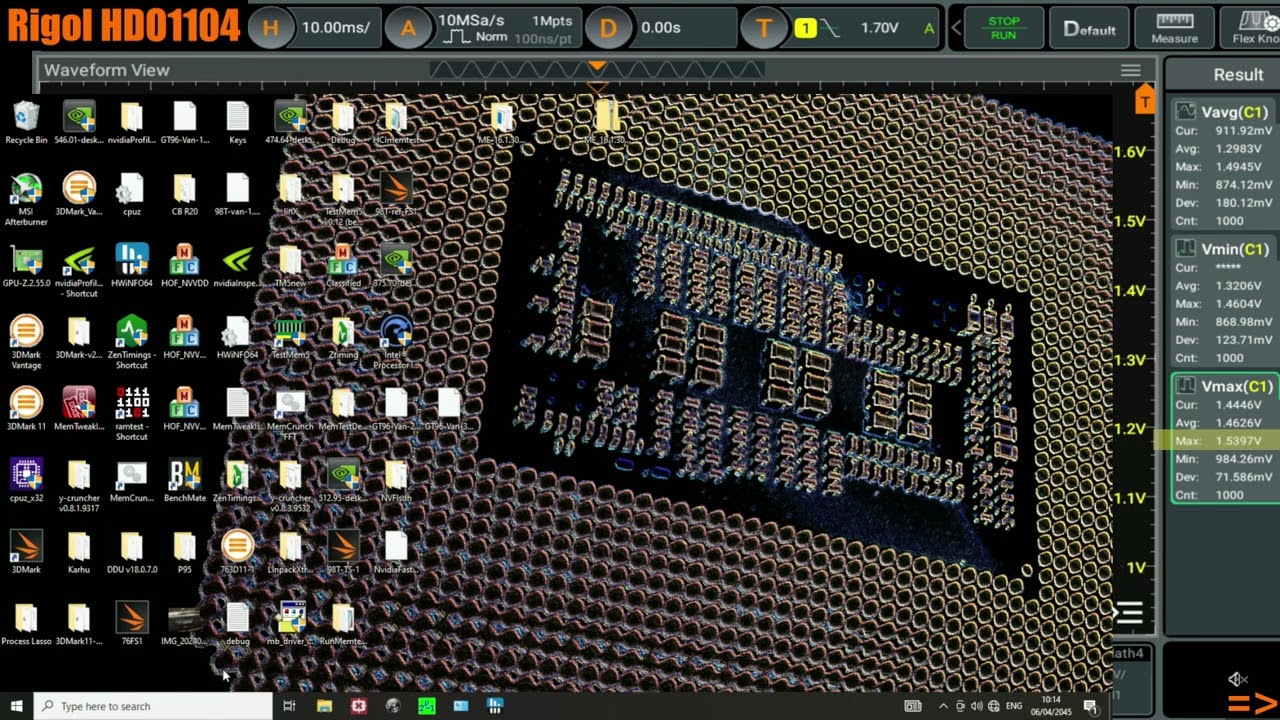
Task: Tap the STOP RUN button
Action: tap(1003, 28)
